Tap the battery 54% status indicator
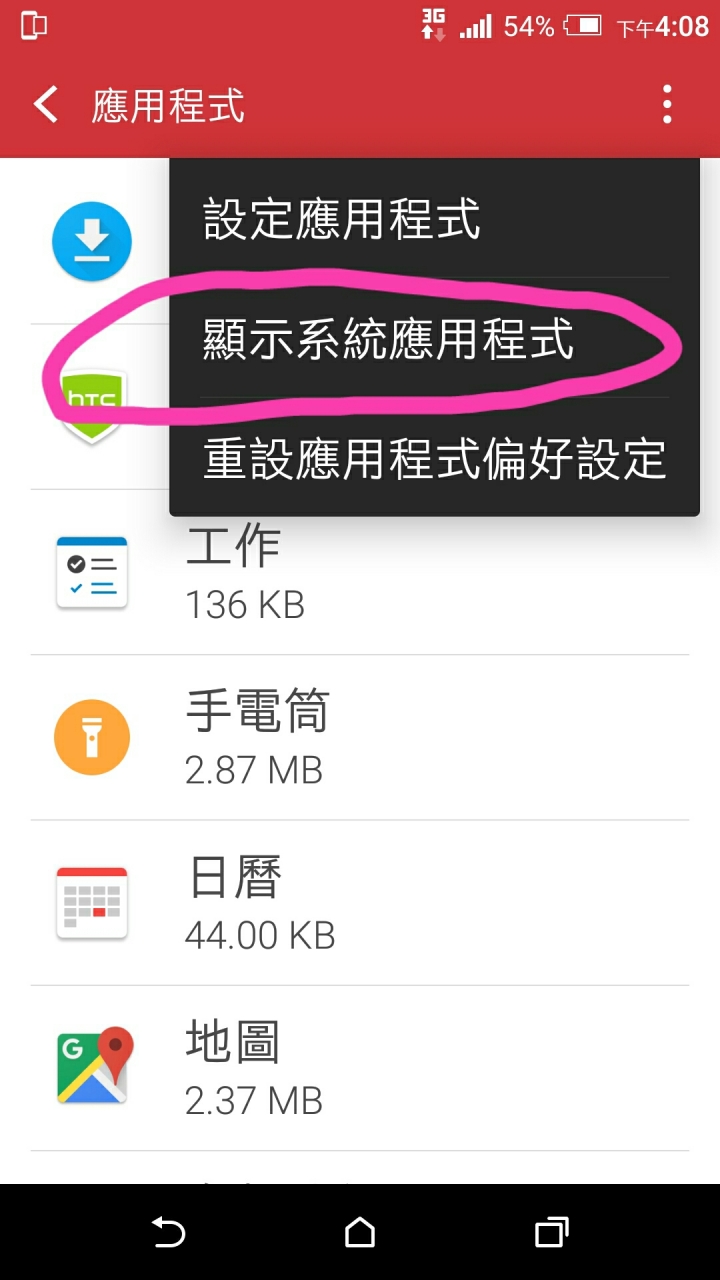This screenshot has height=1280, width=720. click(x=552, y=26)
